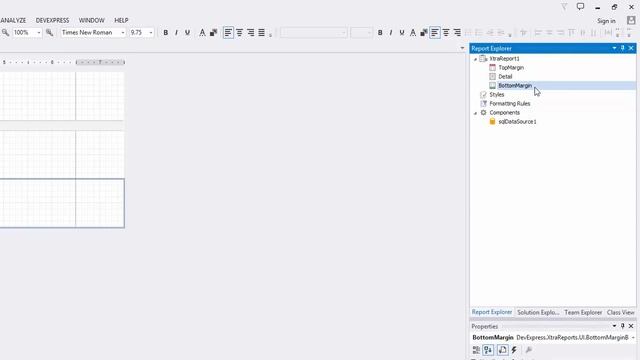This screenshot has height=360, width=640.
Task: Select align right in the first formatting toolbar
Action: click(250, 33)
